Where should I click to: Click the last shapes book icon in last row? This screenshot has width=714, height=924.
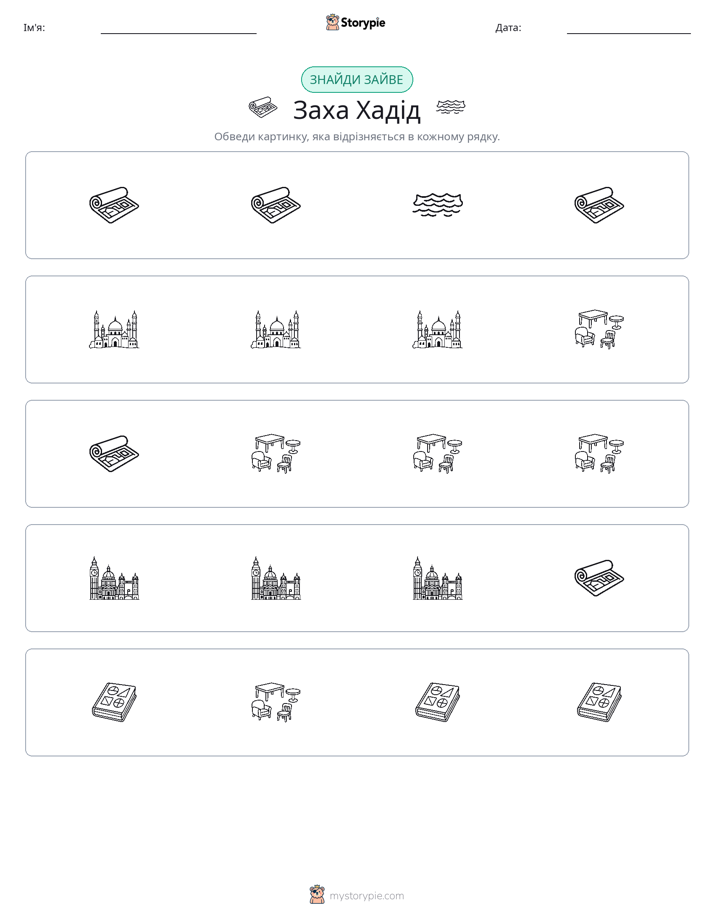tap(599, 702)
